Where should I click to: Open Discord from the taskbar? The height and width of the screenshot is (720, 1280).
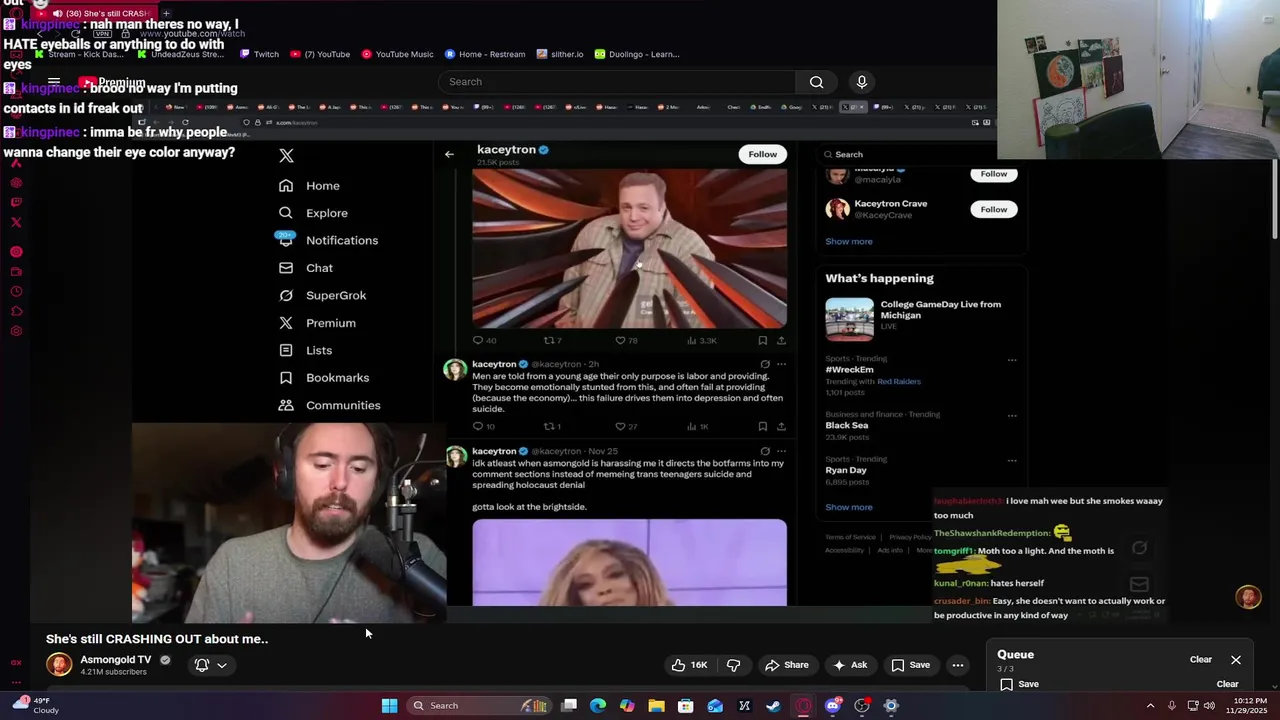pos(832,706)
